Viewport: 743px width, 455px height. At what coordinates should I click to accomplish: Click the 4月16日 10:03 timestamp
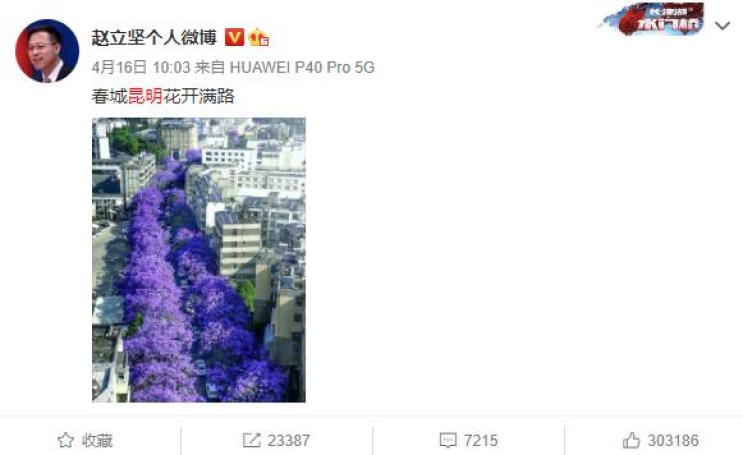(141, 67)
